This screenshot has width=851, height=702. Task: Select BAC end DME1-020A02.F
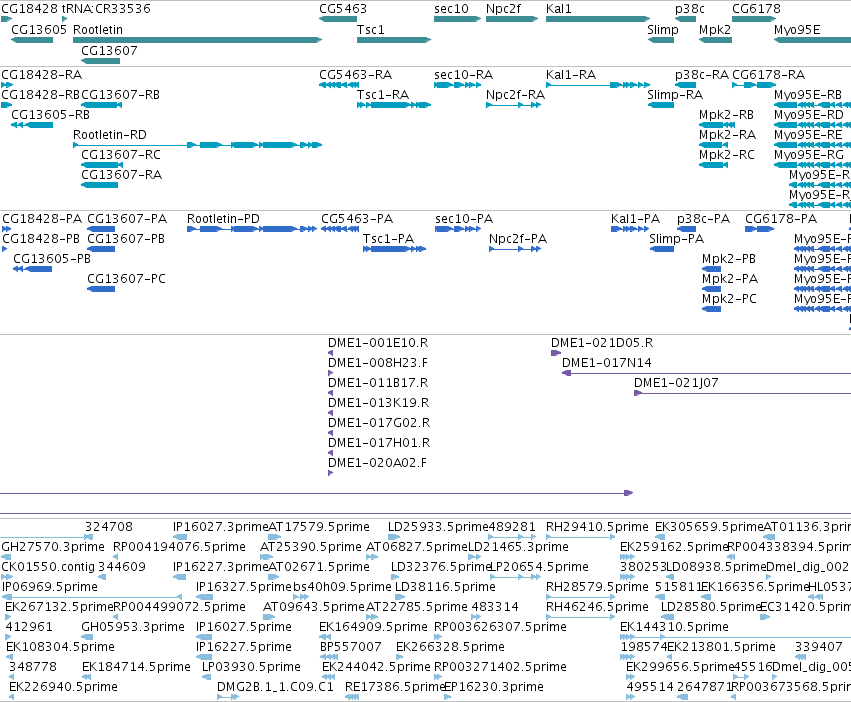tap(331, 473)
